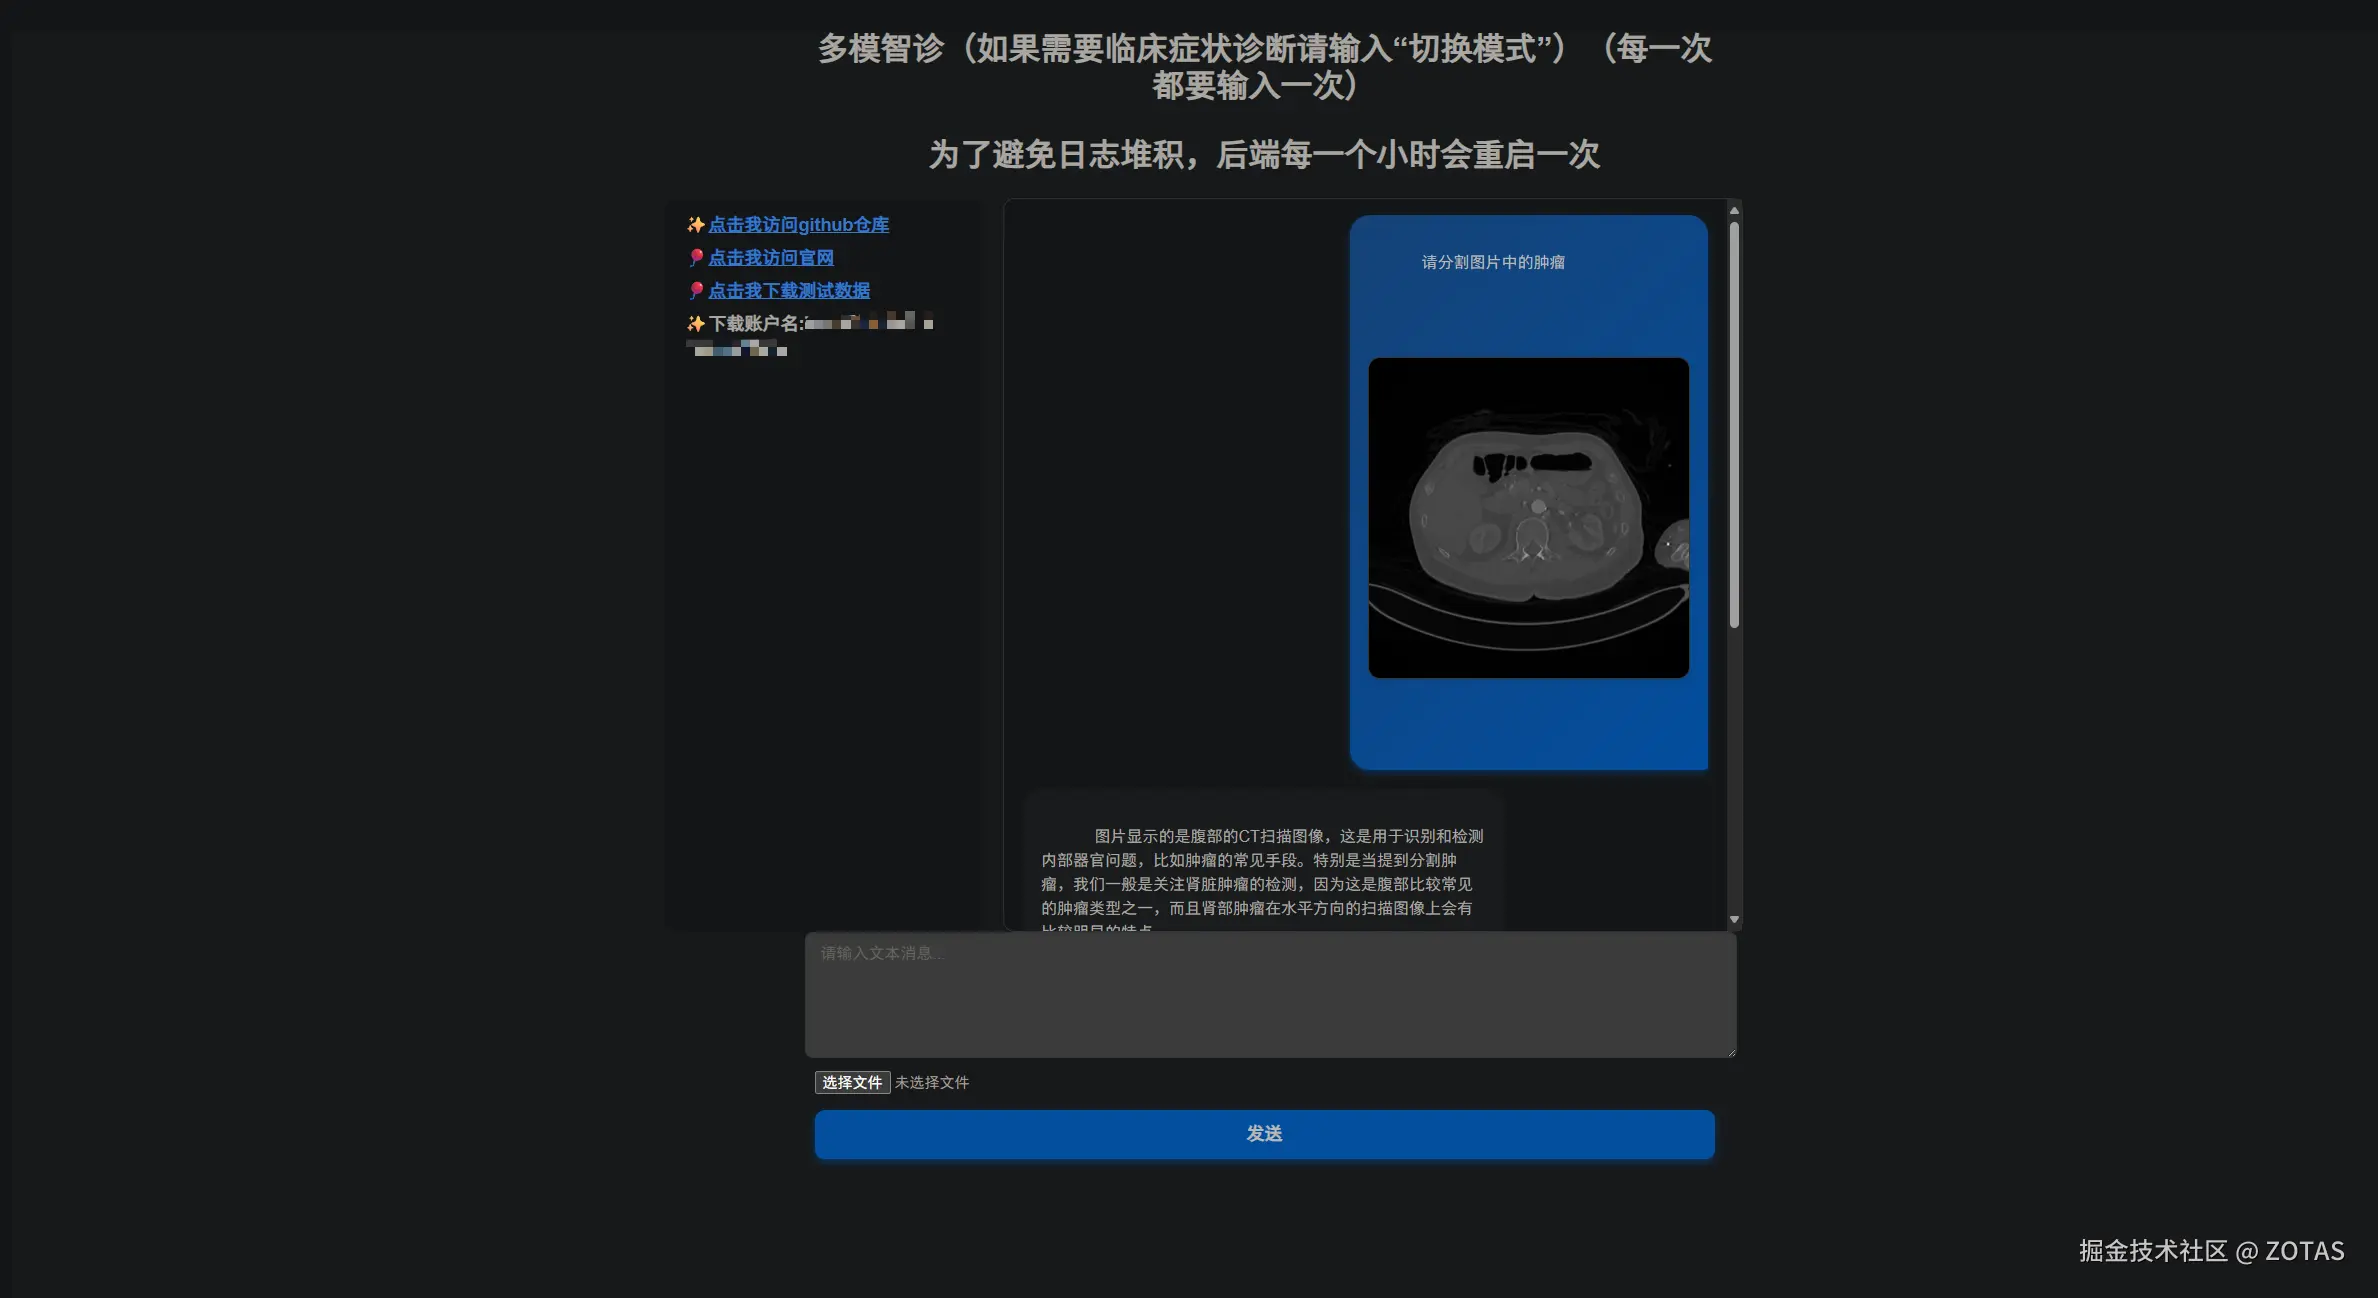Click the ✨ icon next to 下载账户名
The height and width of the screenshot is (1298, 2378).
tap(695, 322)
